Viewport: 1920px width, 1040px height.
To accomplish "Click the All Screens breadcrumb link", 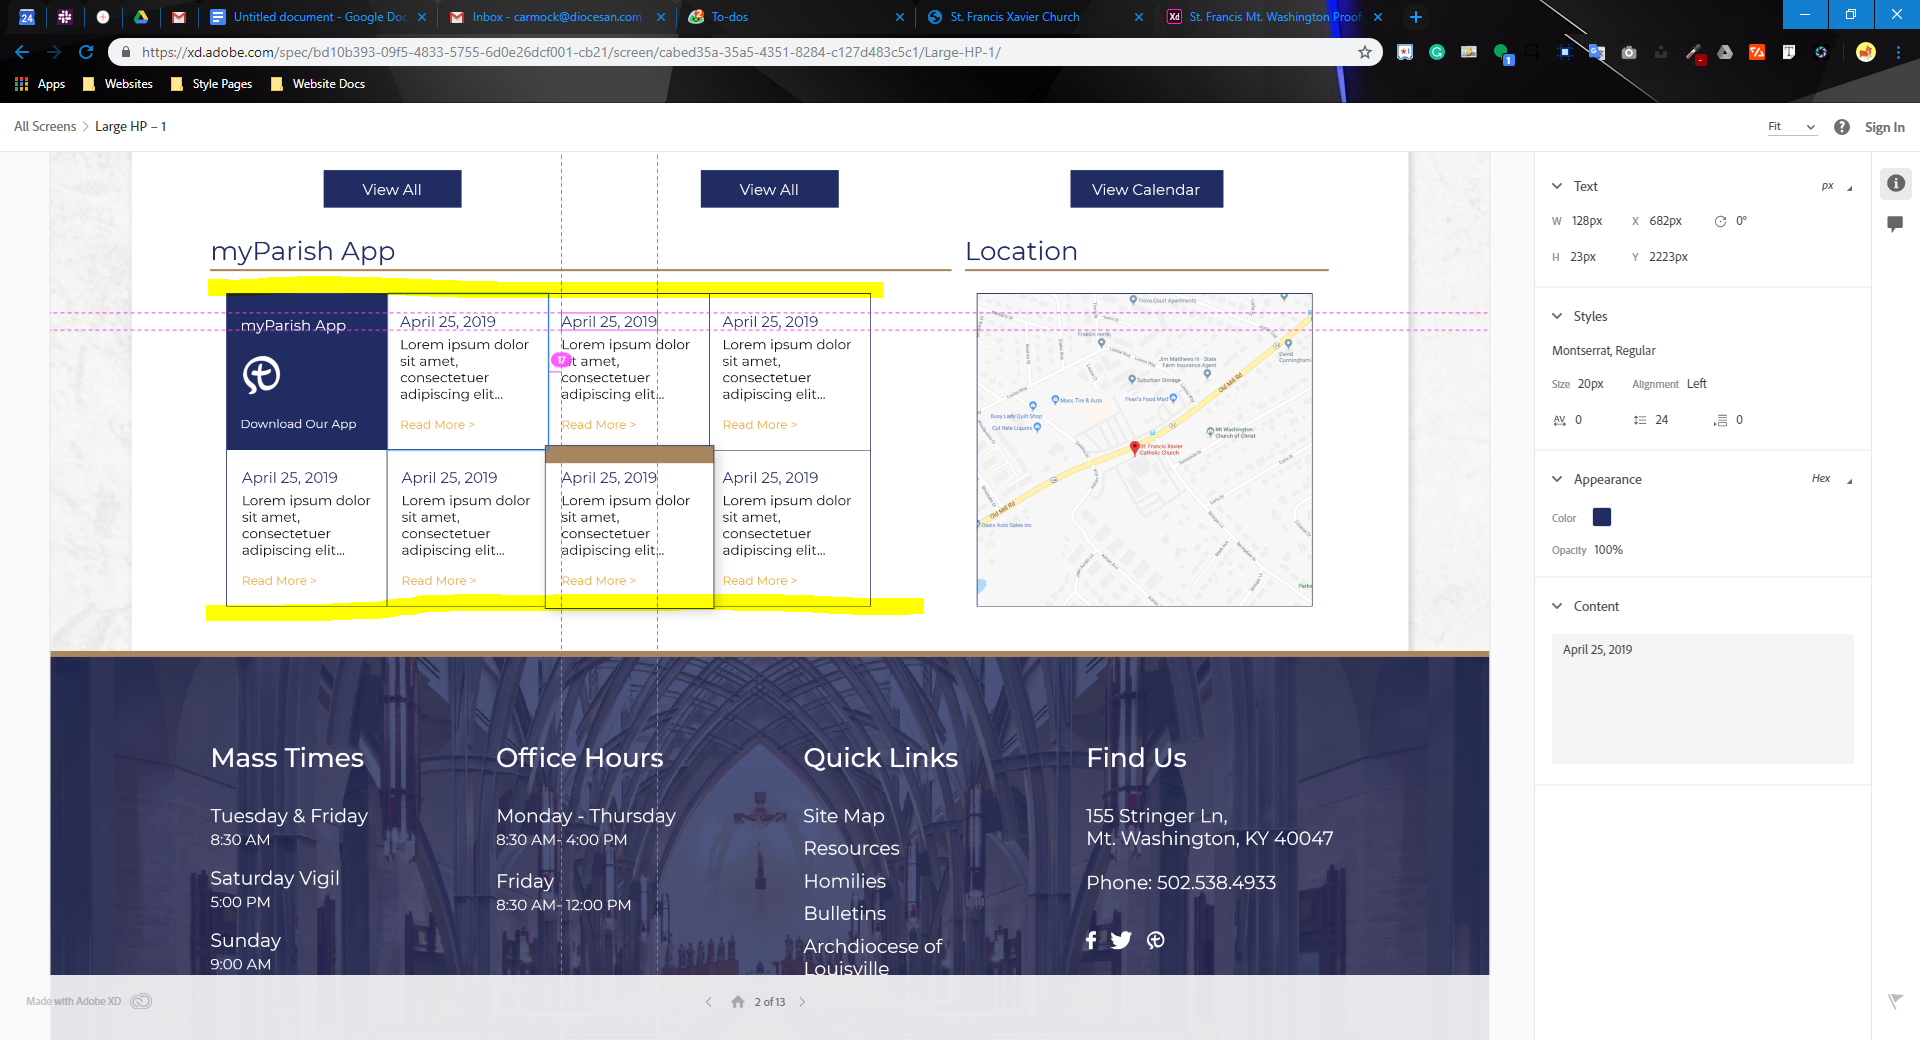I will [45, 127].
